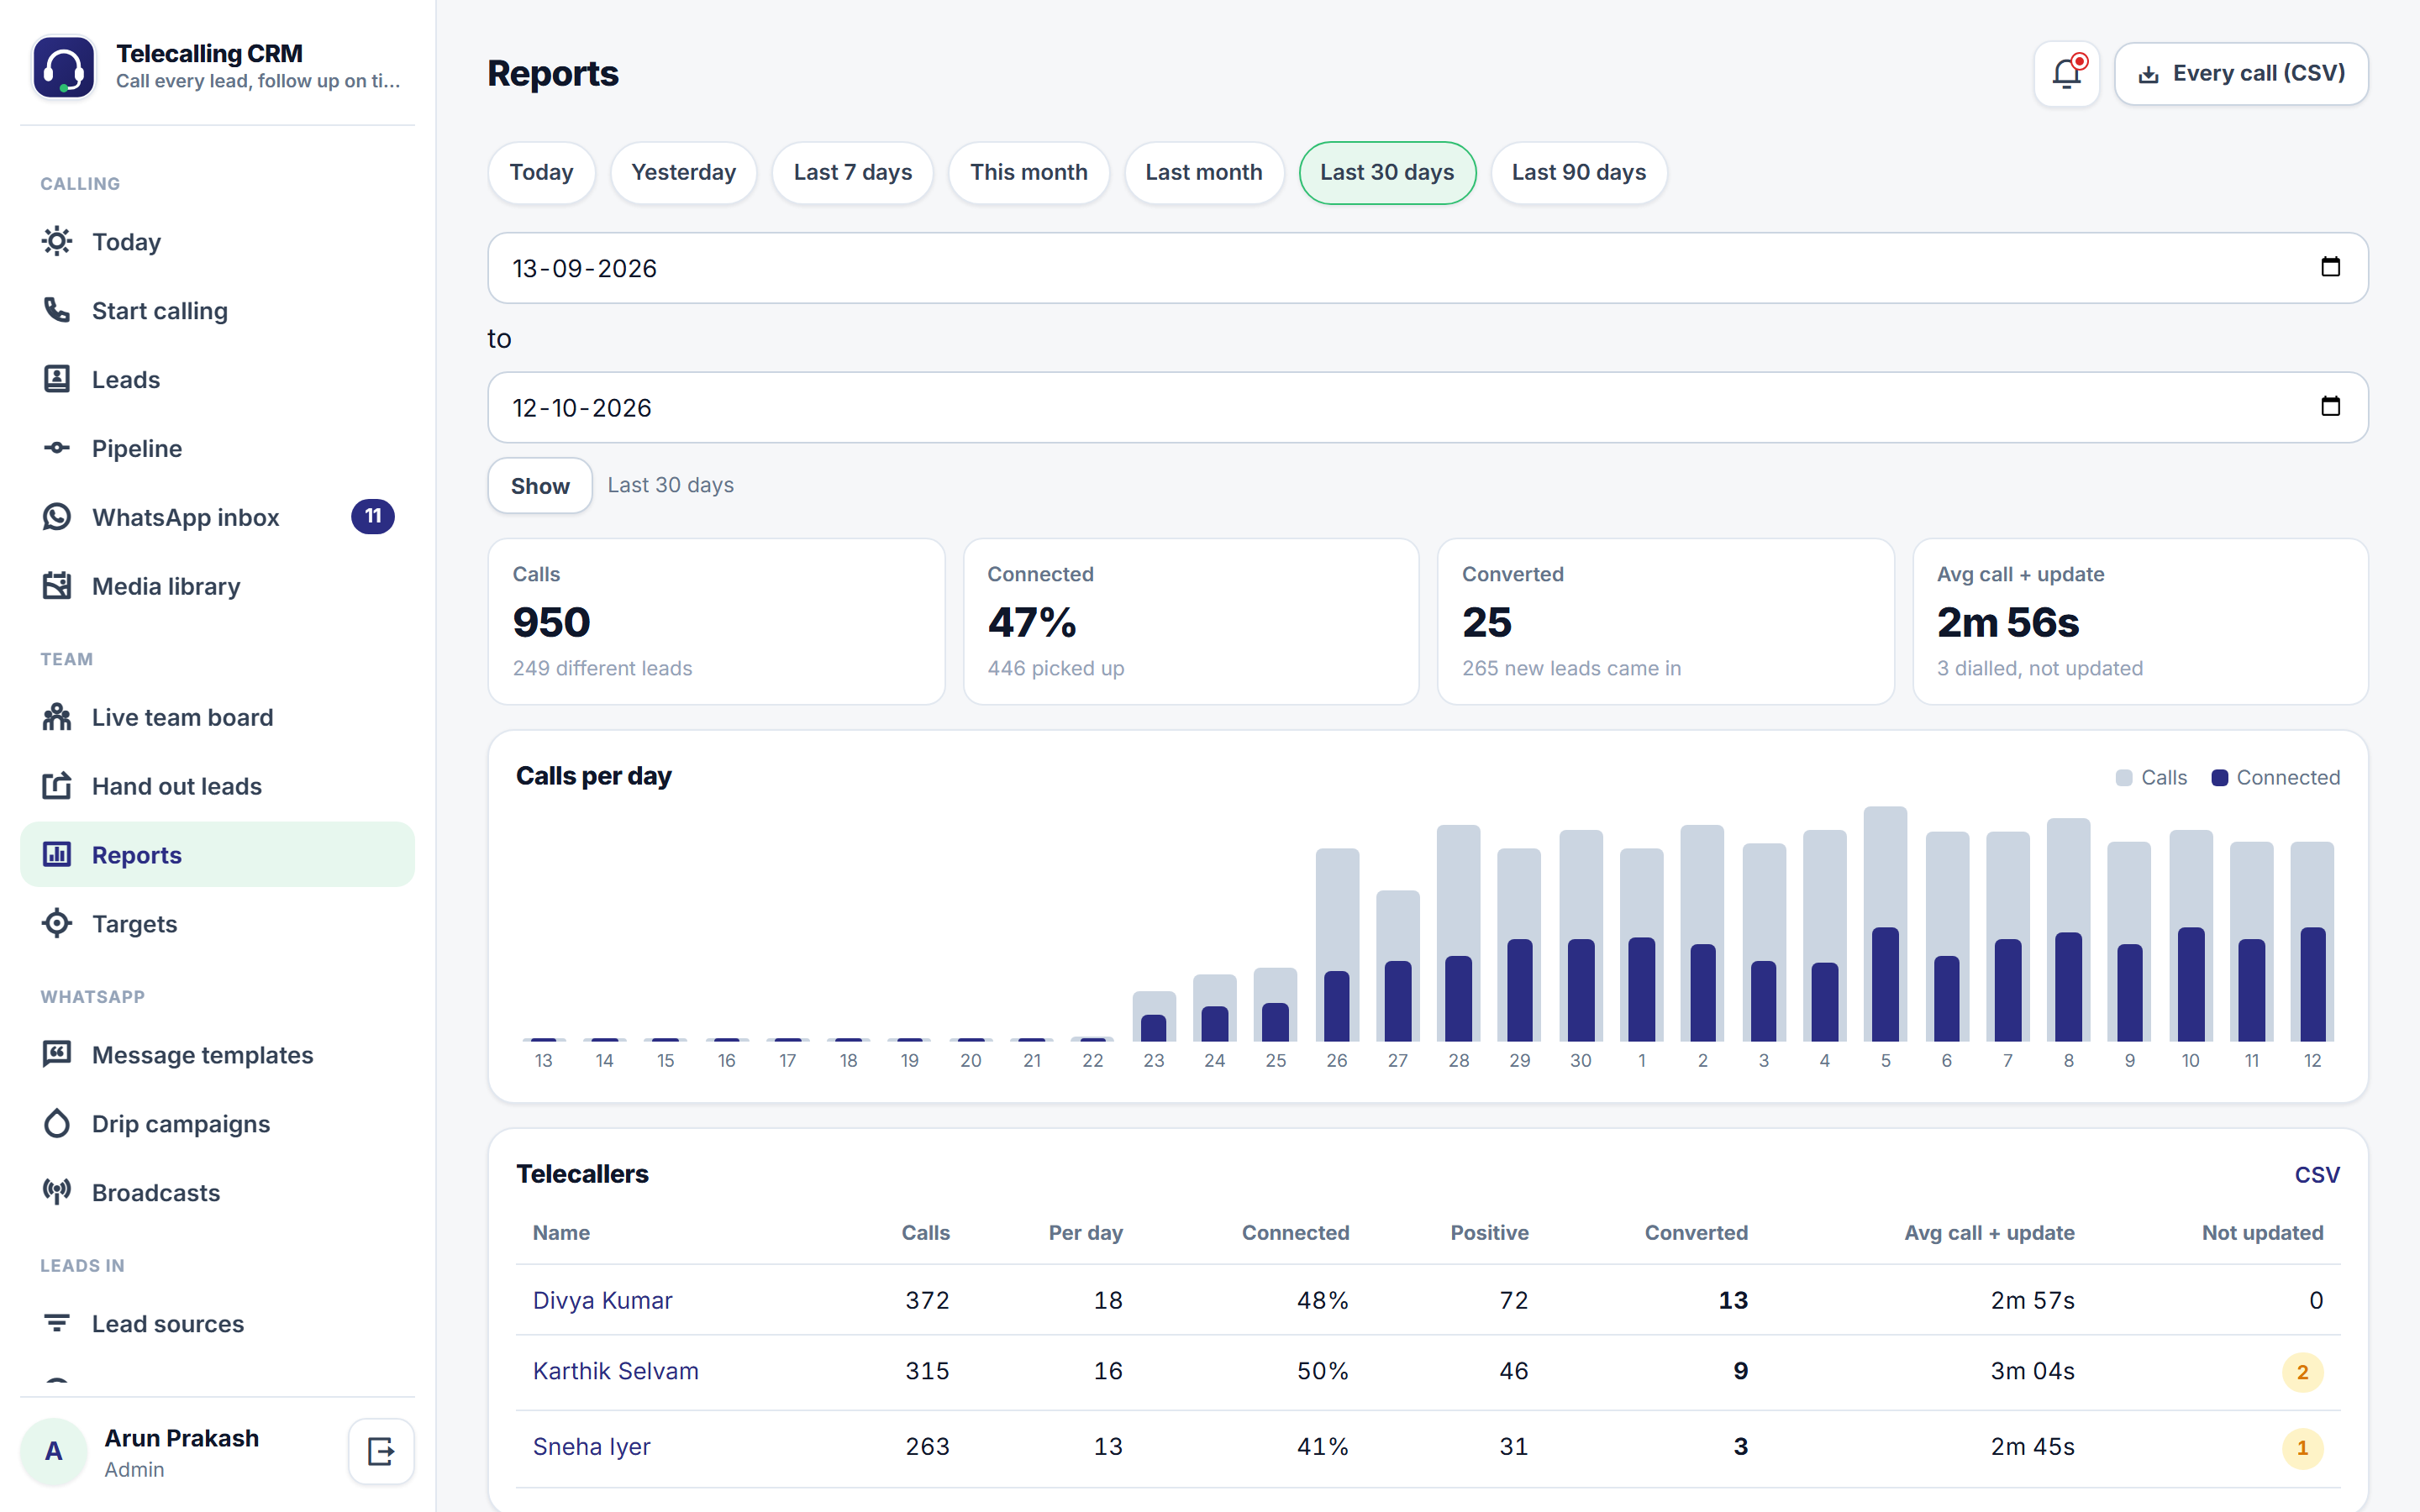Select the Yesterday date range chip

click(684, 172)
